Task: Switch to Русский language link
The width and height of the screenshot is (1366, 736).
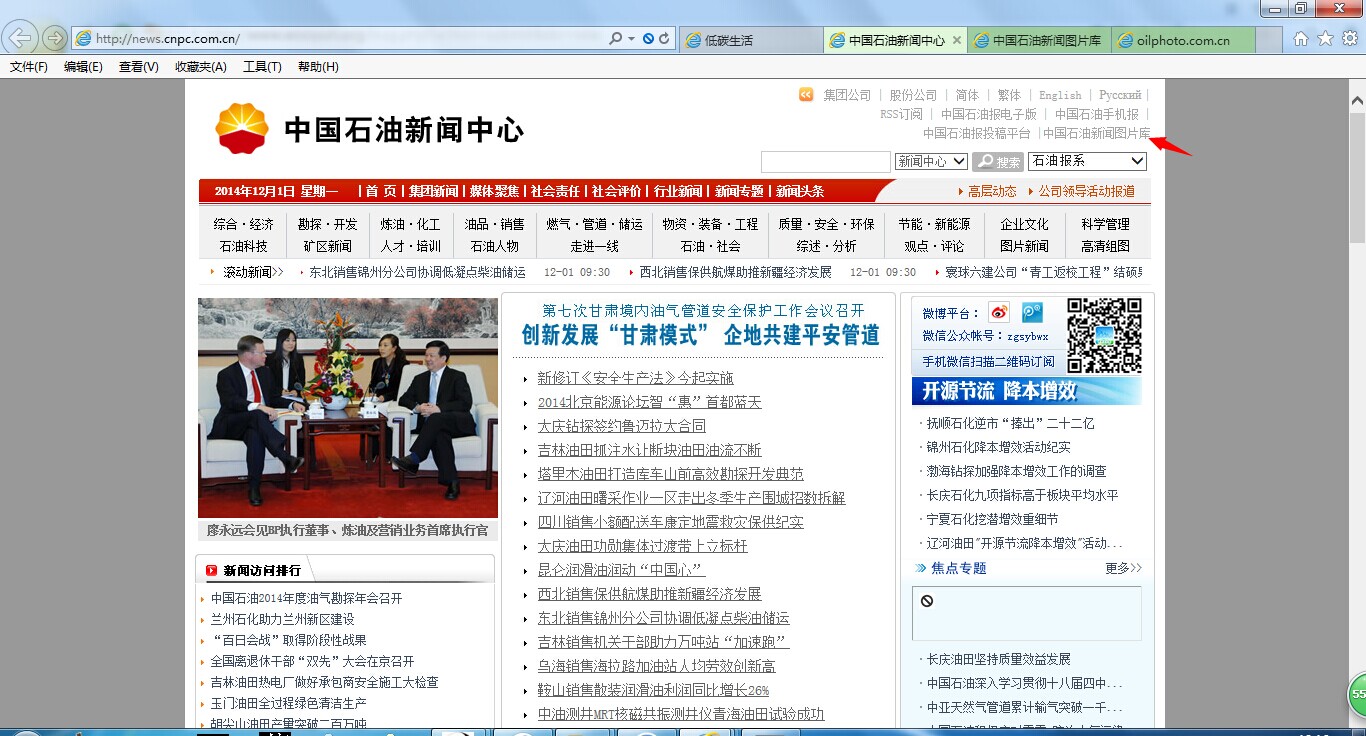Action: pyautogui.click(x=1120, y=95)
